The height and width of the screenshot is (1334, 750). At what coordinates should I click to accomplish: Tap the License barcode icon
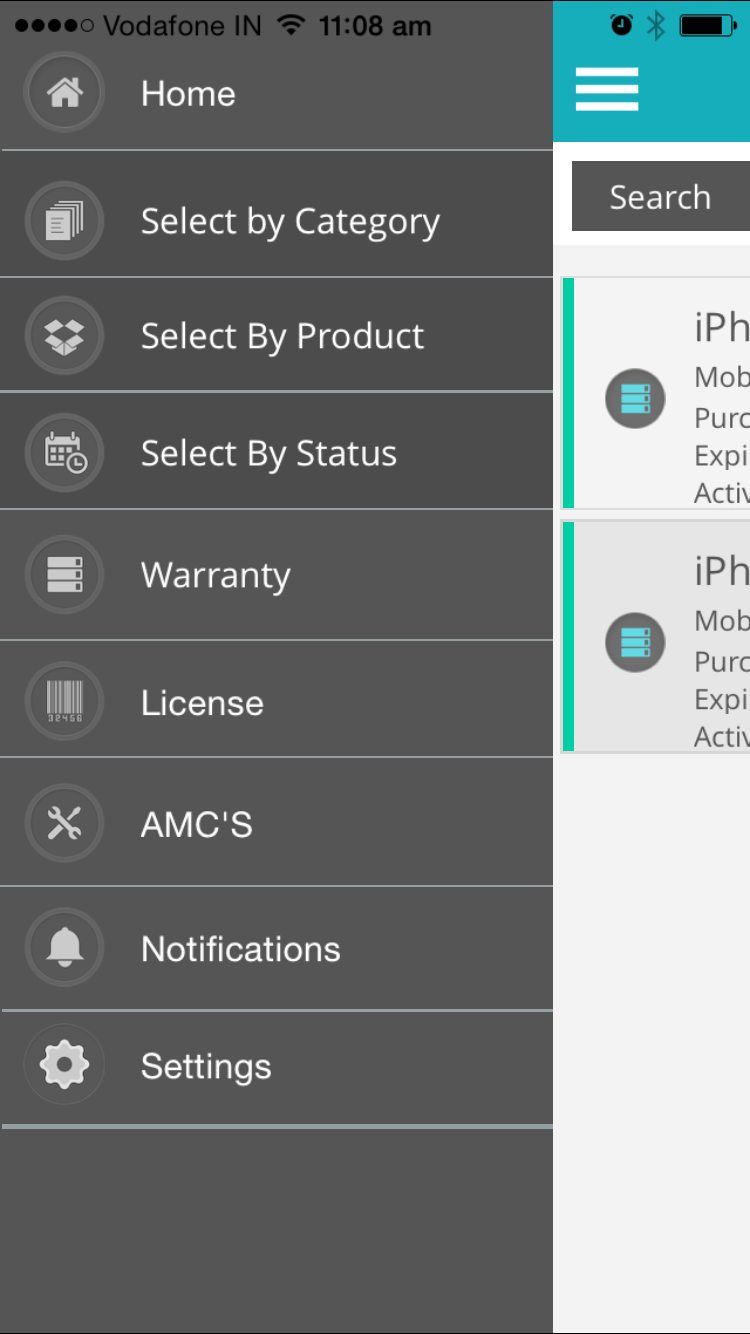(64, 702)
